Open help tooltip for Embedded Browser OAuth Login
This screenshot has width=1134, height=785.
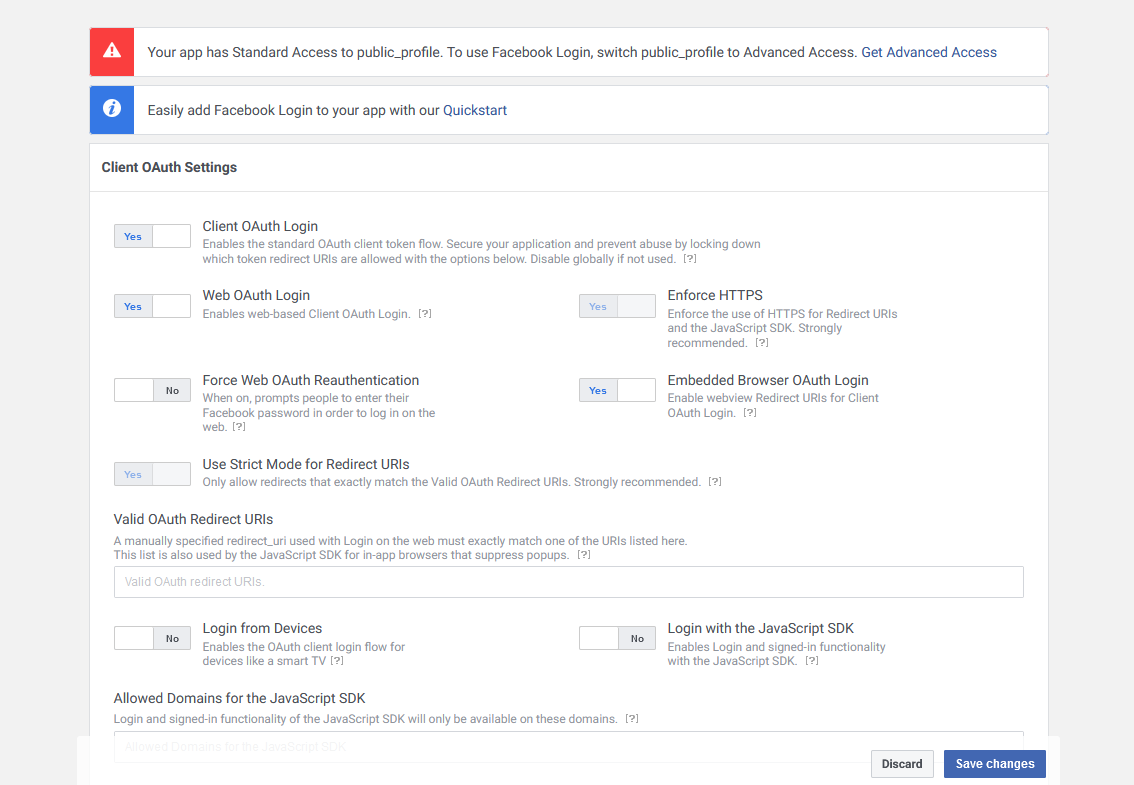750,412
